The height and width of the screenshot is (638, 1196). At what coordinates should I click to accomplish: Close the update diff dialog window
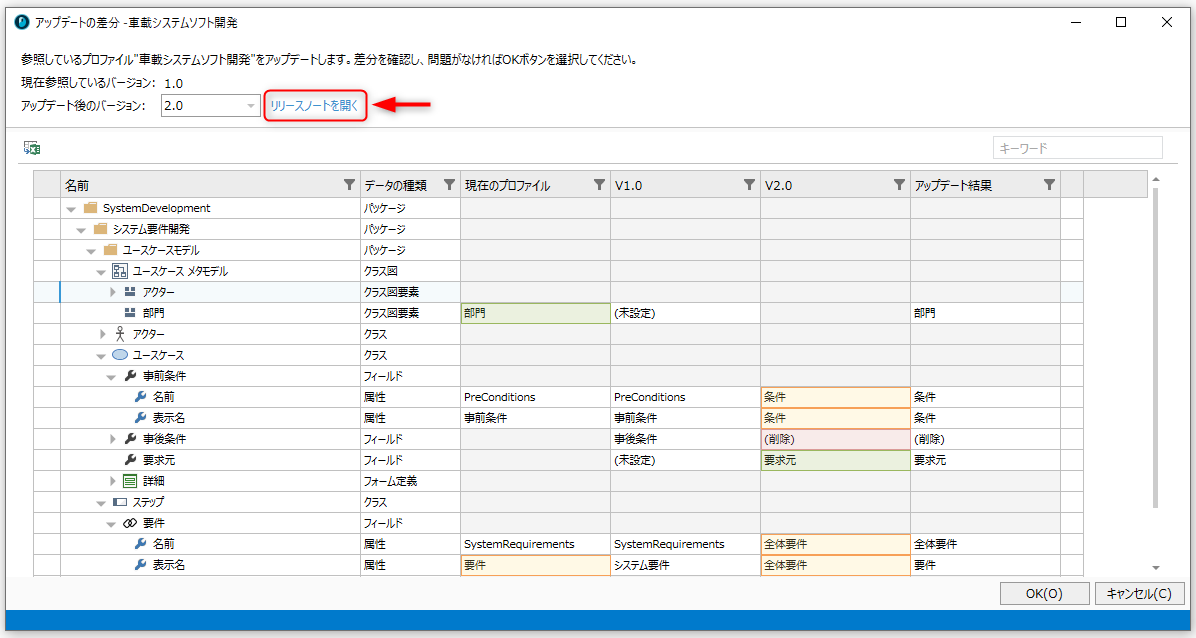click(x=1166, y=22)
